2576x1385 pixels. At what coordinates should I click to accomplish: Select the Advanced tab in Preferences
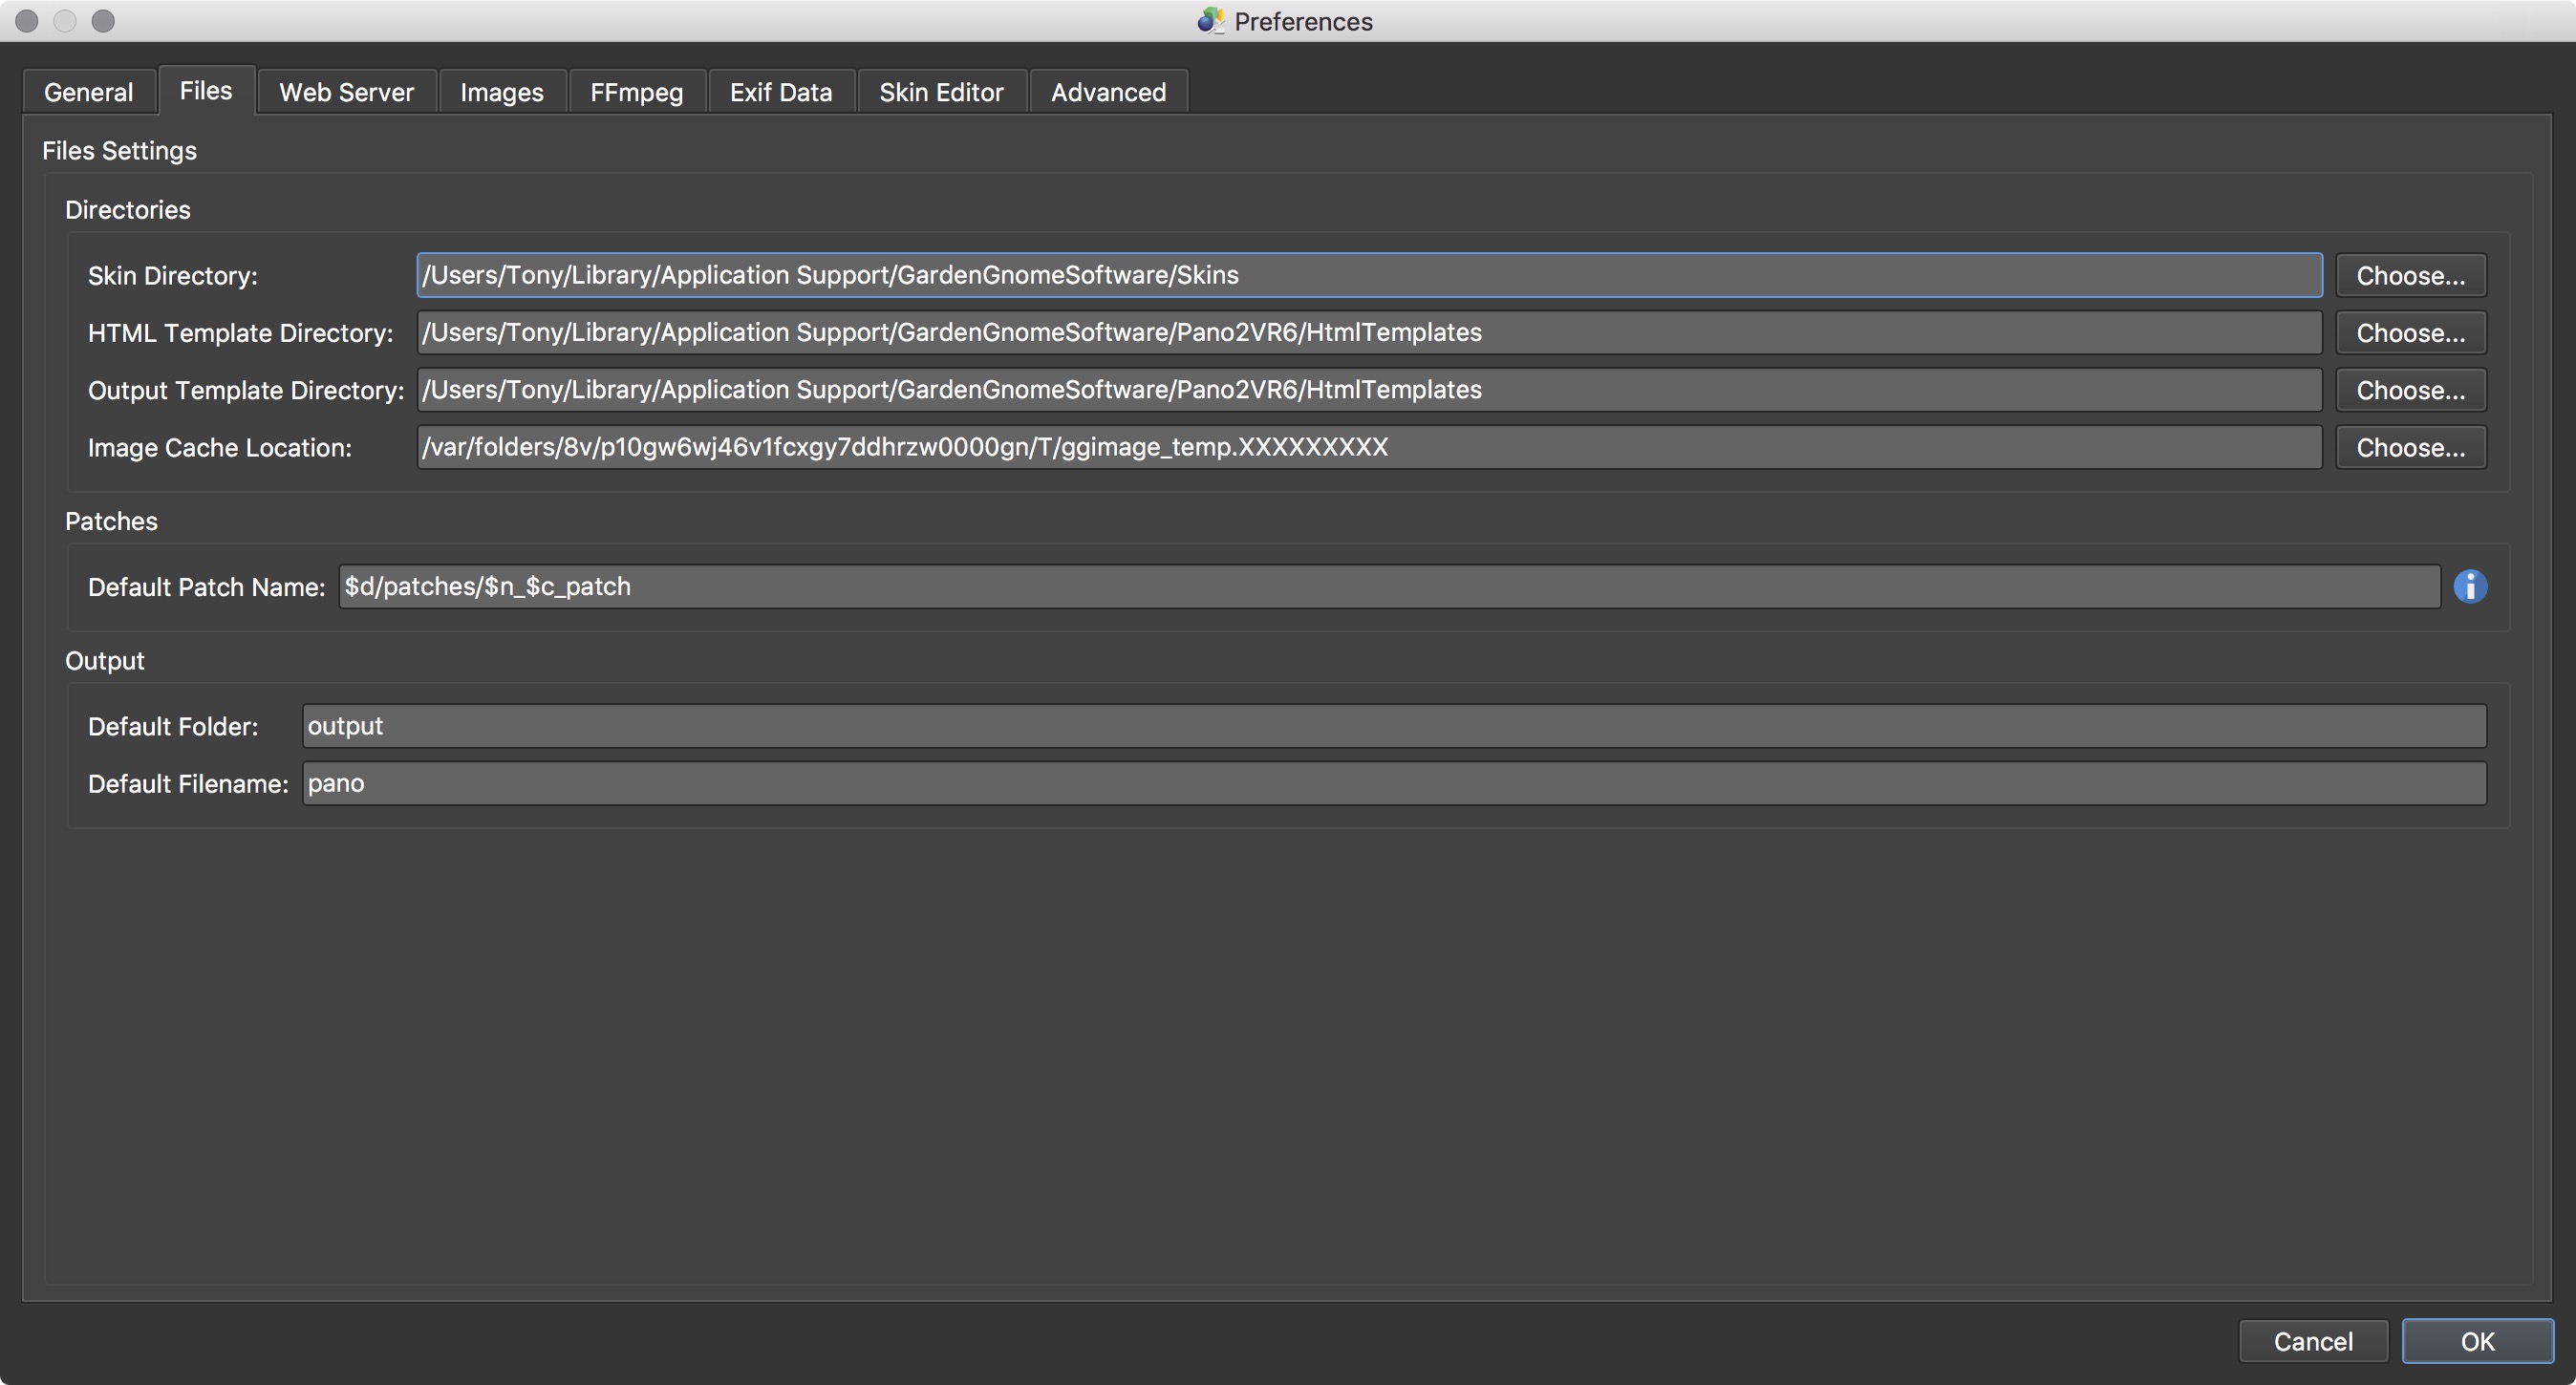[1109, 92]
